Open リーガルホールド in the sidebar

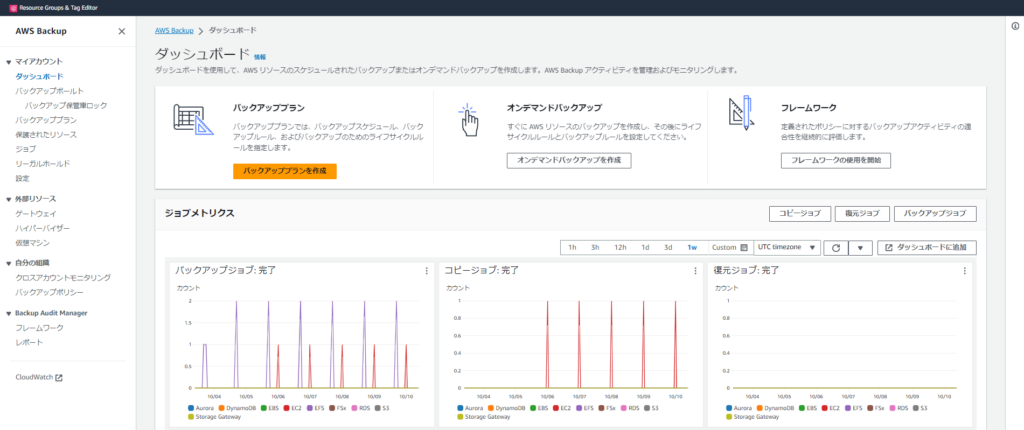coord(42,163)
